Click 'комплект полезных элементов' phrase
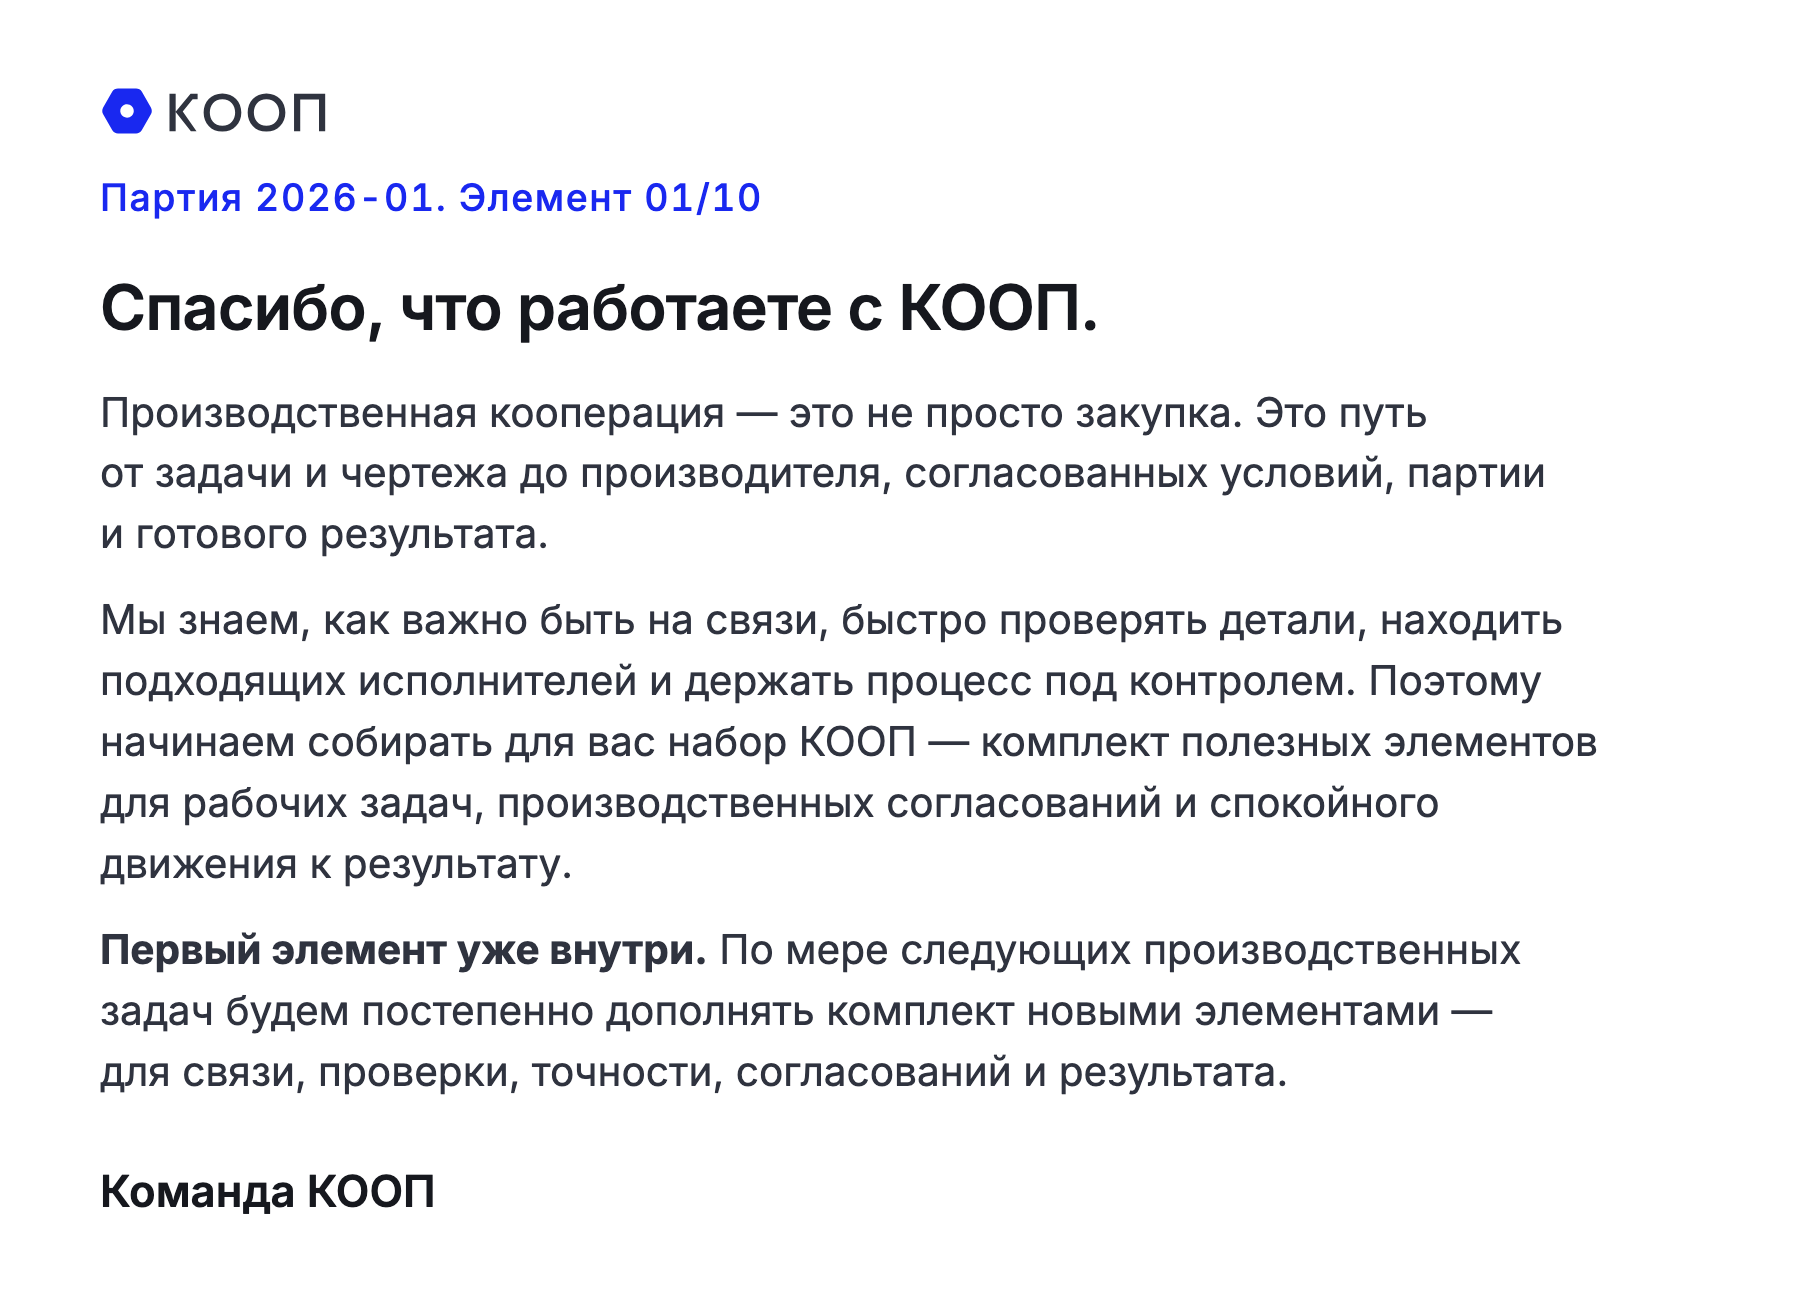Image resolution: width=1819 pixels, height=1313 pixels. pyautogui.click(x=1289, y=743)
